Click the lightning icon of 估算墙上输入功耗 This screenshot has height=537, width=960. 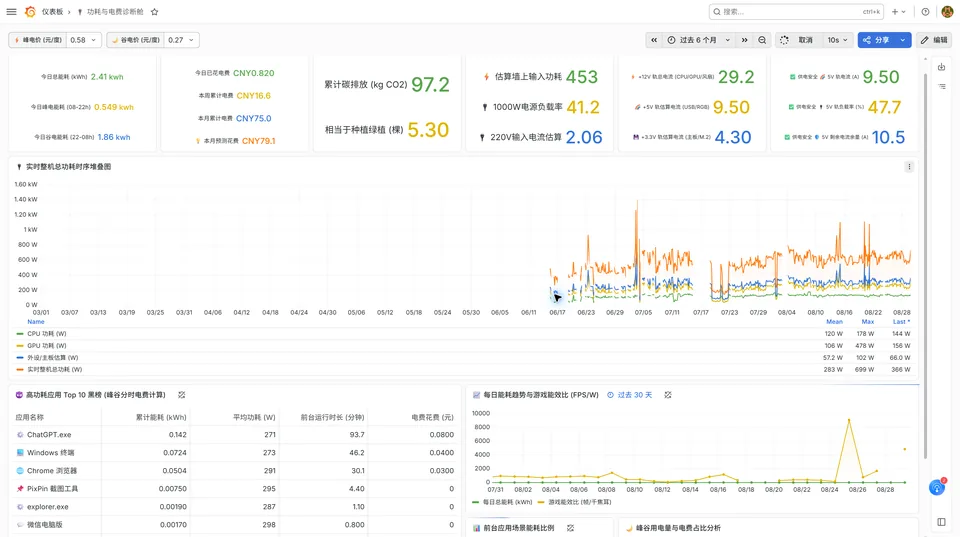(x=486, y=77)
